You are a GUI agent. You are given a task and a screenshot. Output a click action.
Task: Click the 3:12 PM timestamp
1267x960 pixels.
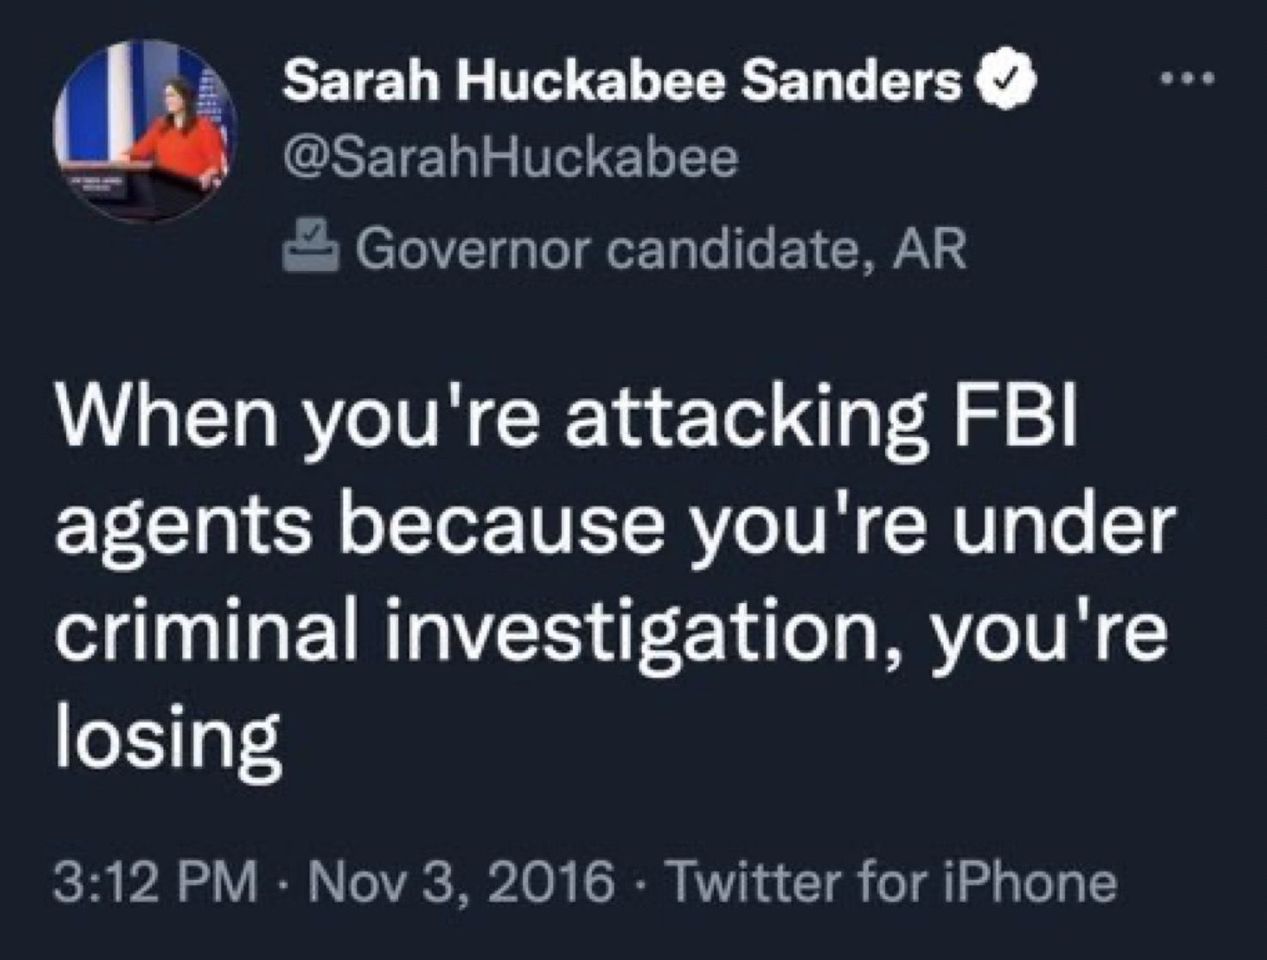(x=155, y=882)
